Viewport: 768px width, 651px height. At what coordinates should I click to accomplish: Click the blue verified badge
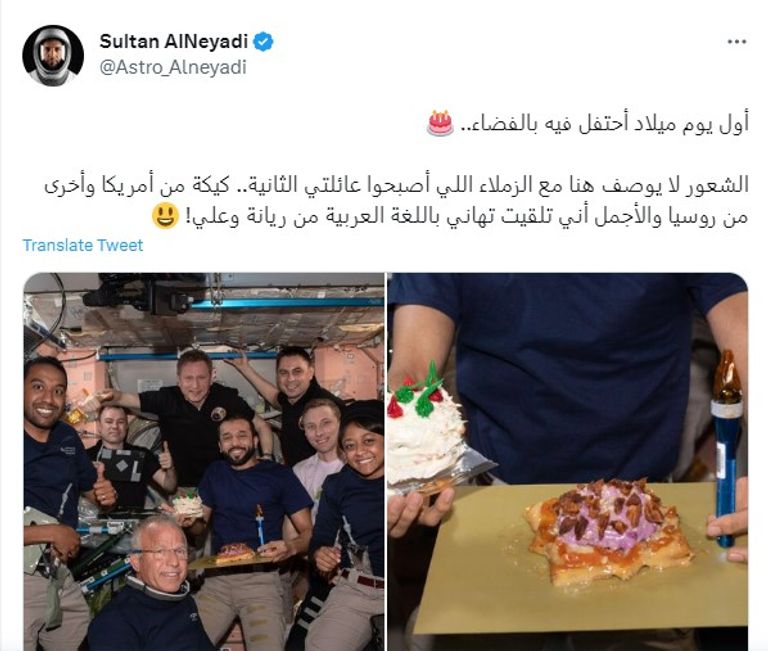(263, 42)
